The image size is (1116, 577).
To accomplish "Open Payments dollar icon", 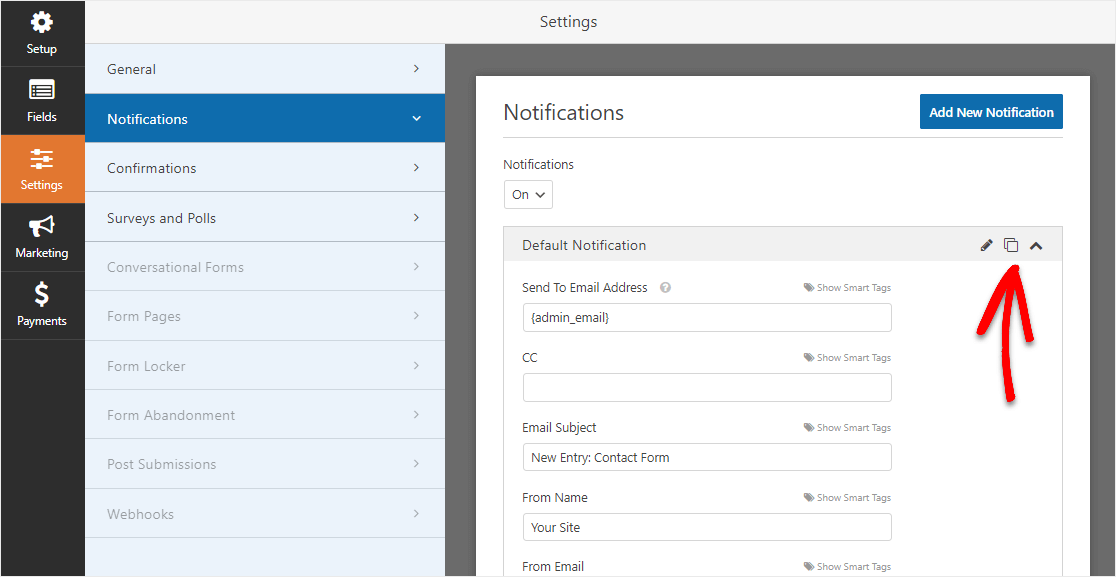I will 41,295.
